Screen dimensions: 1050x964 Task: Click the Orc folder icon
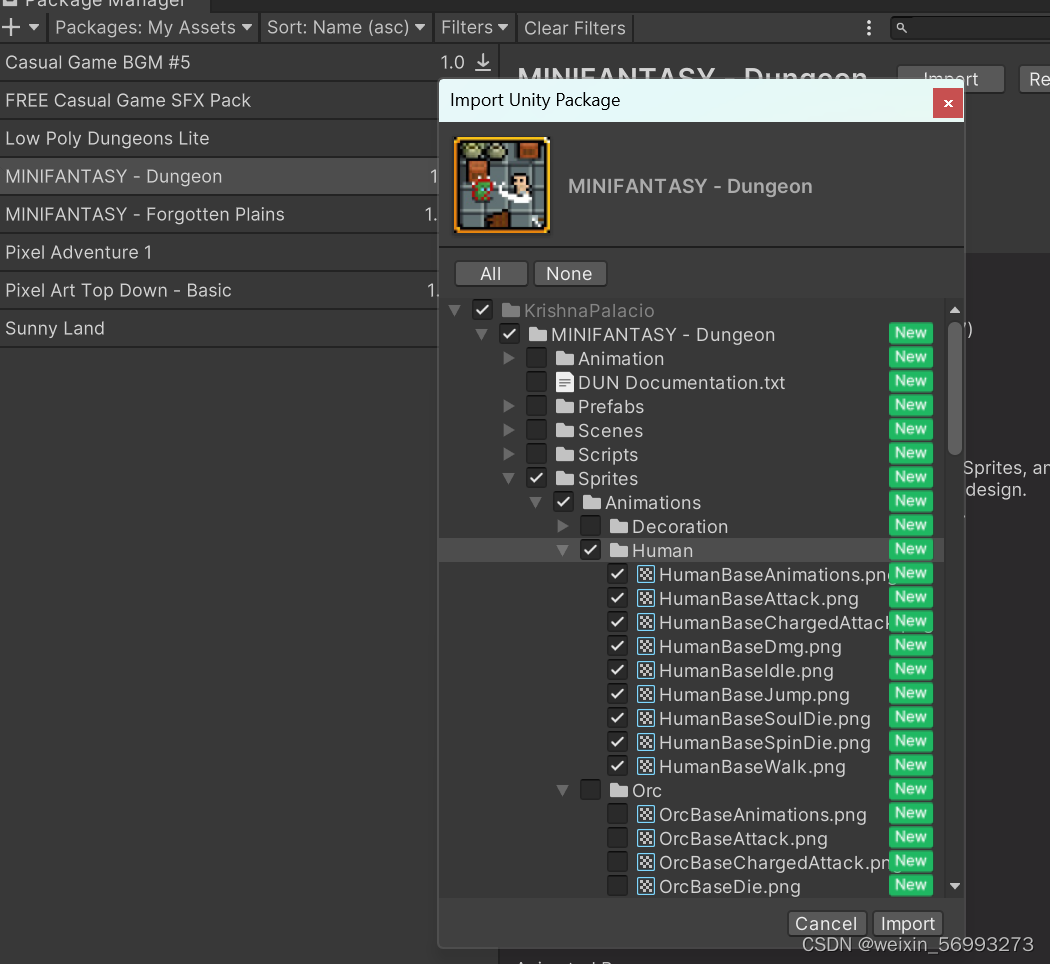[x=619, y=790]
